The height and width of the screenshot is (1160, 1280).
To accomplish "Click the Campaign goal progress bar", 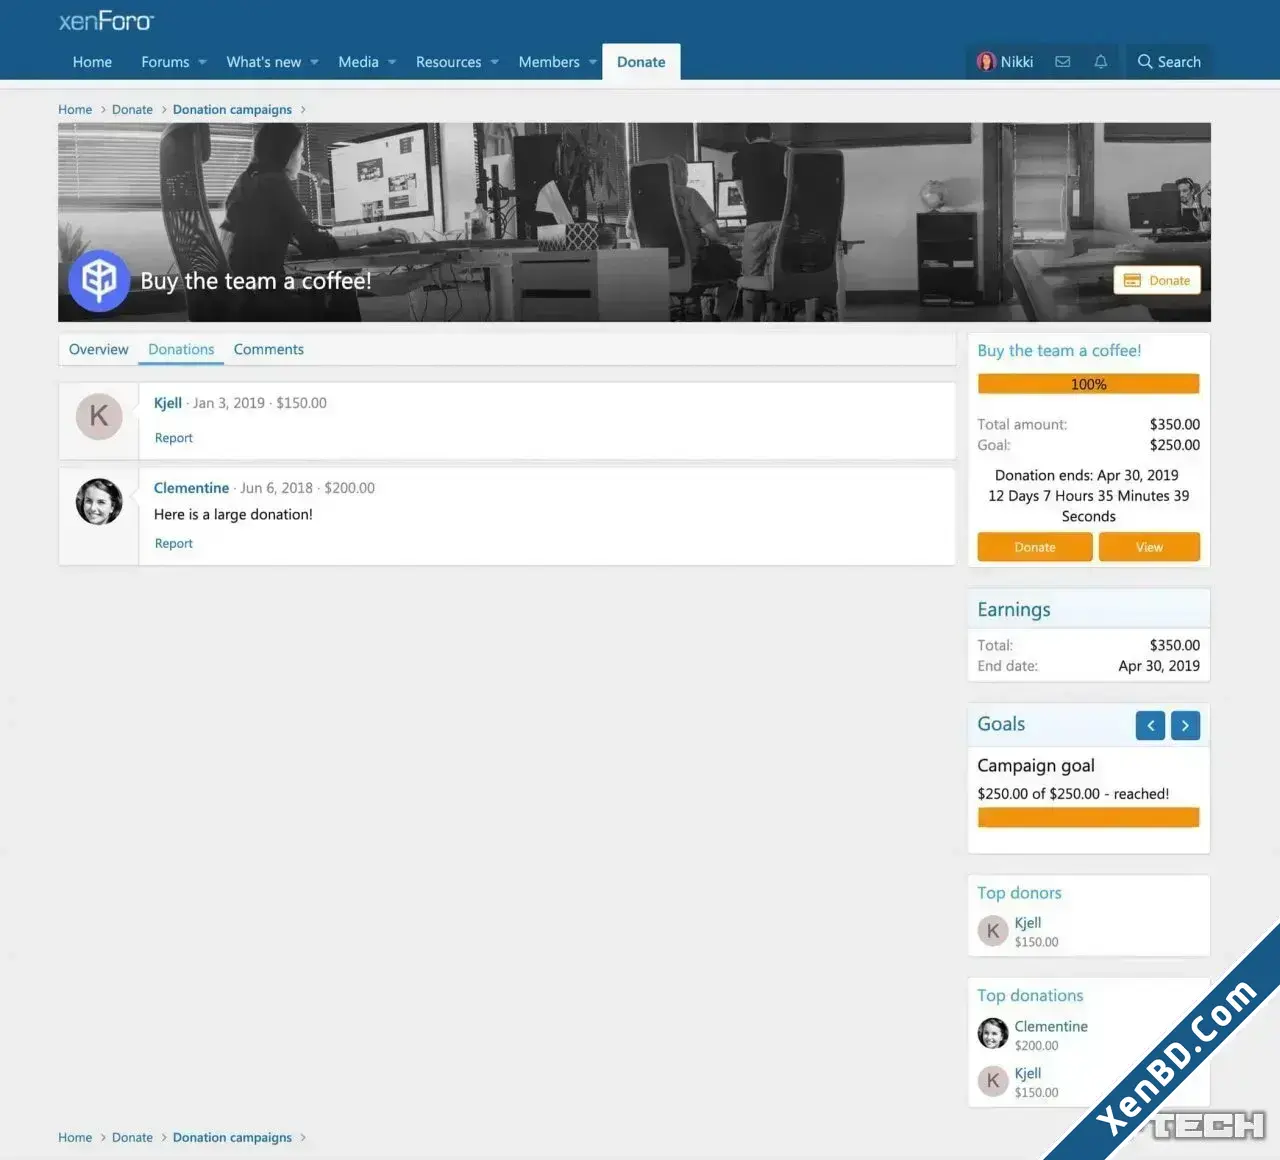I will [x=1089, y=818].
